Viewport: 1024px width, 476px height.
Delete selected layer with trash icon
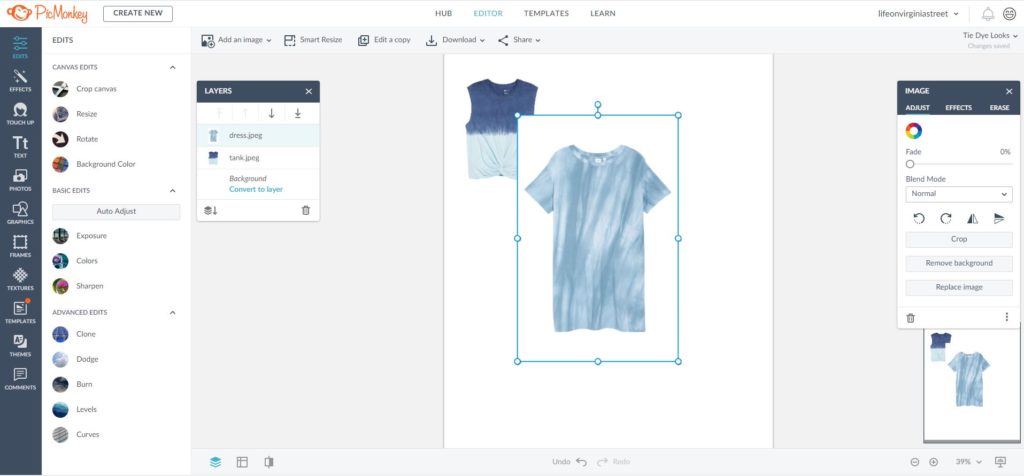[306, 210]
